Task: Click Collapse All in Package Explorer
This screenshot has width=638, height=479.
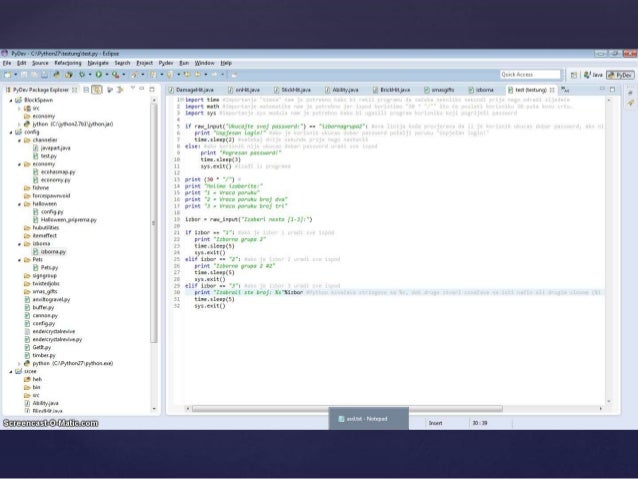Action: (x=86, y=90)
